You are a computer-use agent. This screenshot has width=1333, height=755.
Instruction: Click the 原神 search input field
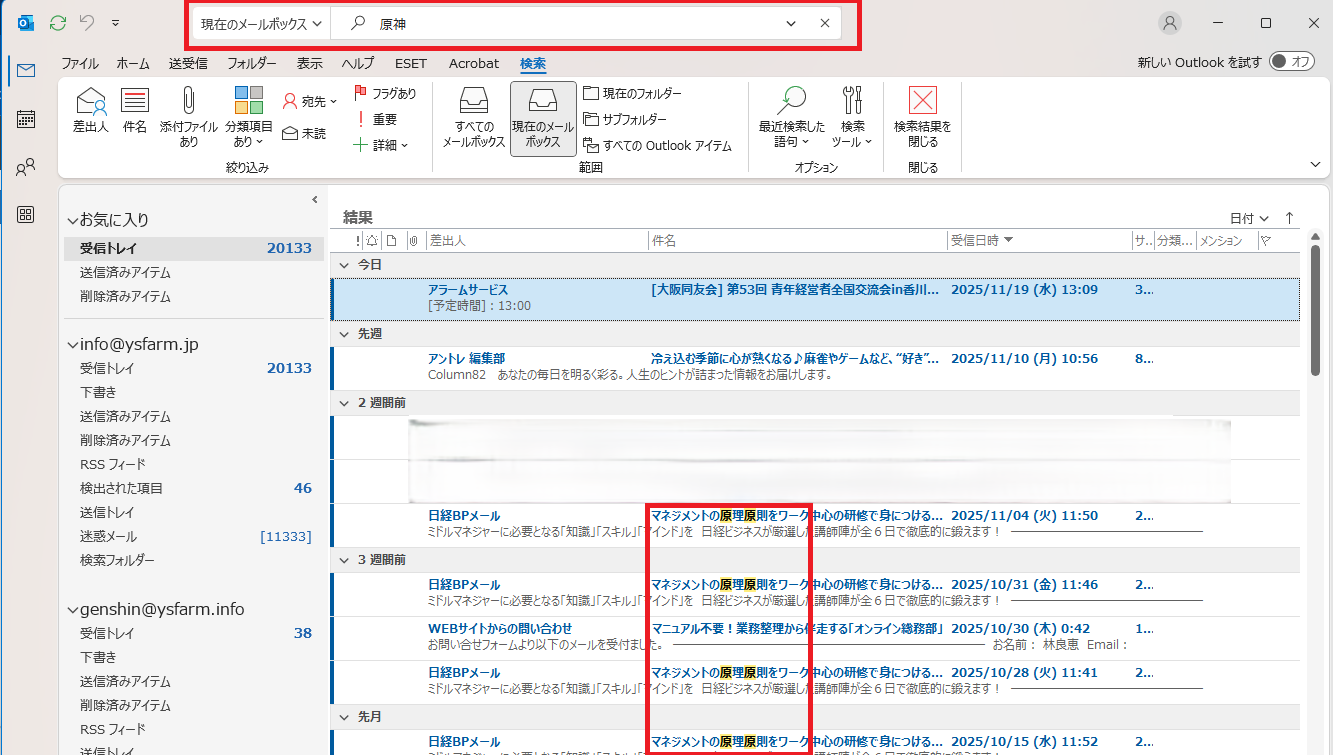pos(570,24)
